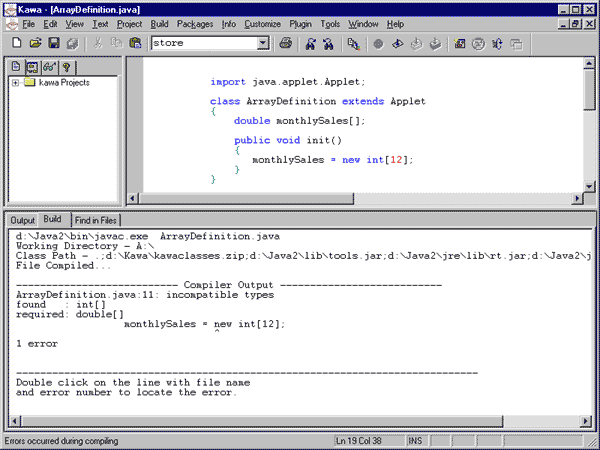Open the View menu

click(74, 24)
